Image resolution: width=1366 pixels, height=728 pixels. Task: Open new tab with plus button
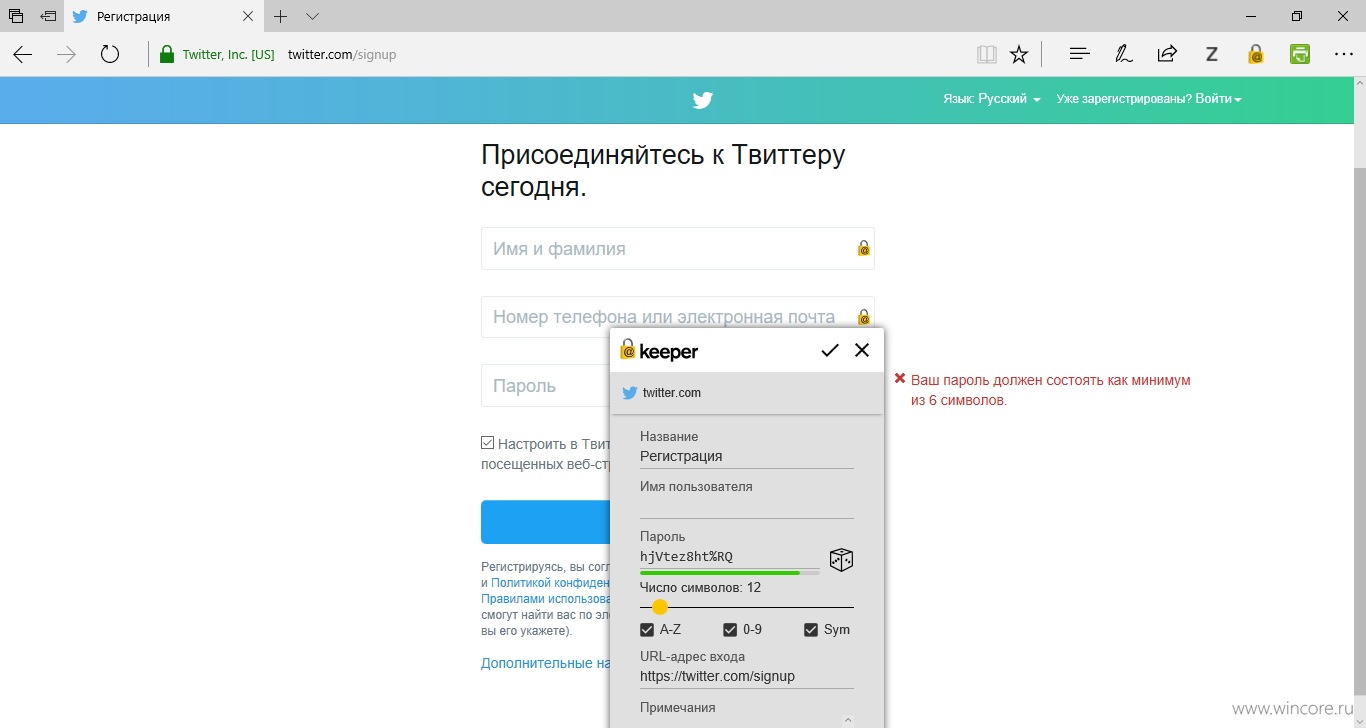tap(281, 16)
